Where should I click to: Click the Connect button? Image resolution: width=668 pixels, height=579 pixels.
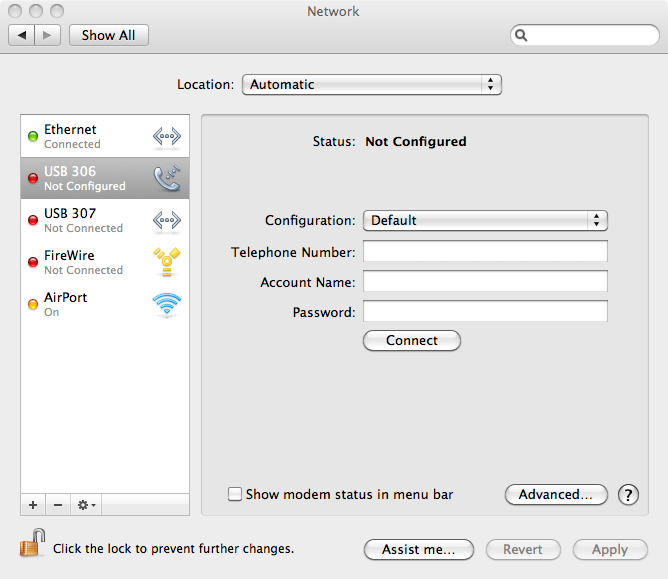point(411,340)
